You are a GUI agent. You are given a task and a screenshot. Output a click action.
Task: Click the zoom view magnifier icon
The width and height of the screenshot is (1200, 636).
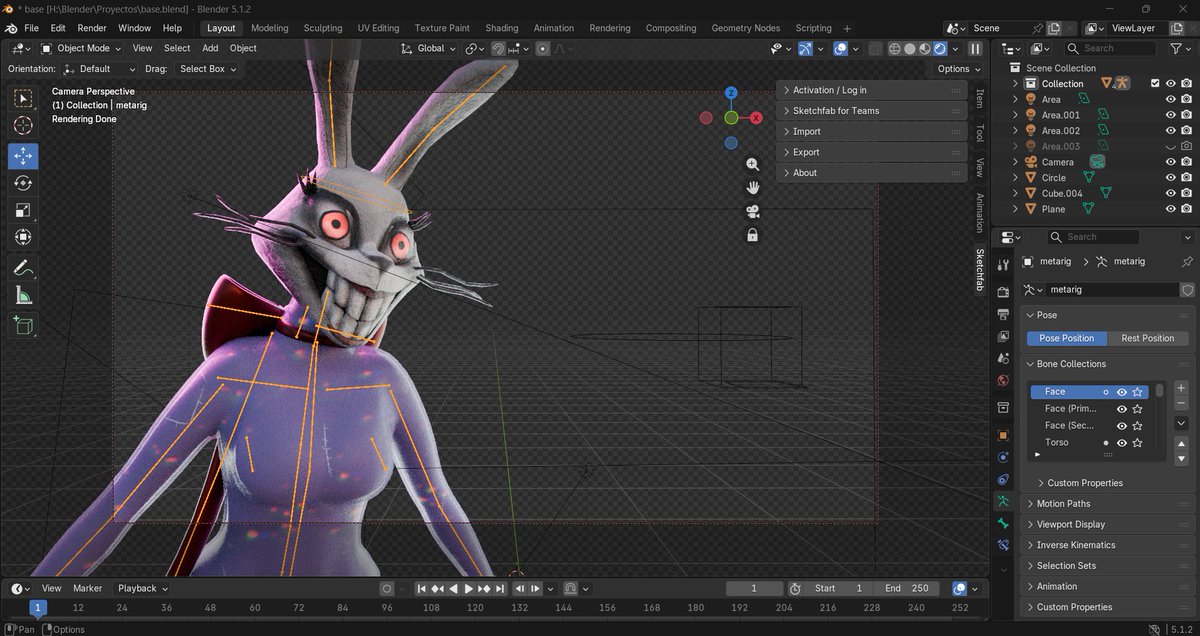coord(752,164)
